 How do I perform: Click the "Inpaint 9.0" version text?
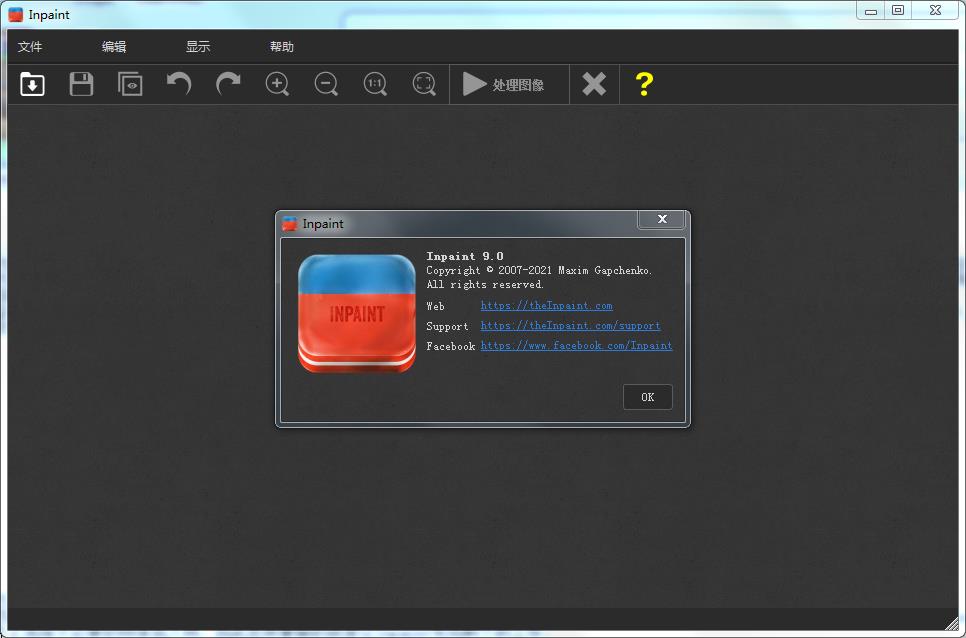click(465, 256)
